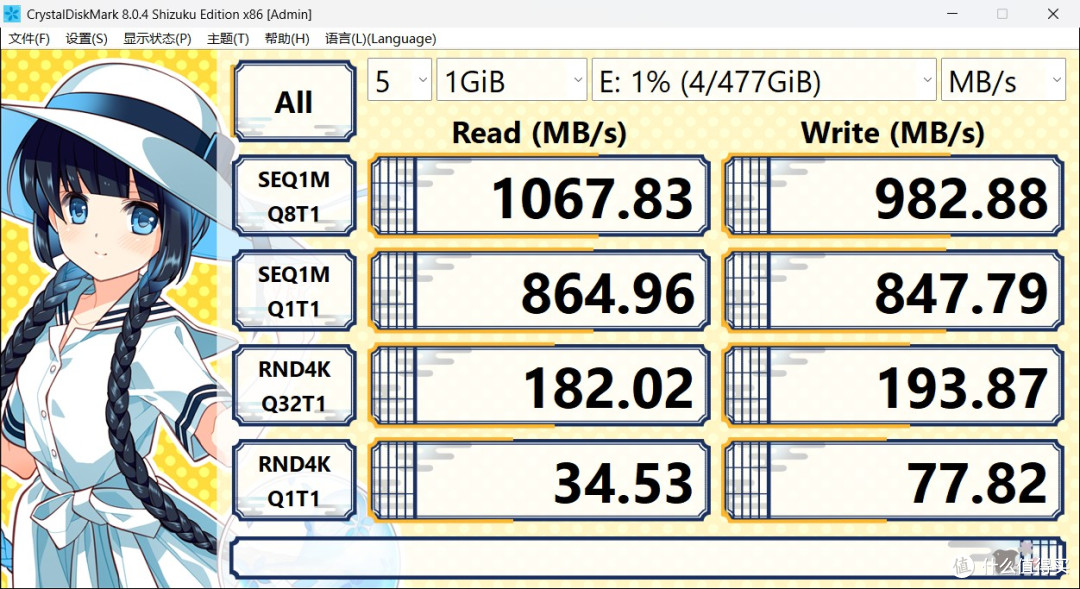Image resolution: width=1080 pixels, height=589 pixels.
Task: Close the CrystalDiskMark window
Action: [x=1053, y=14]
